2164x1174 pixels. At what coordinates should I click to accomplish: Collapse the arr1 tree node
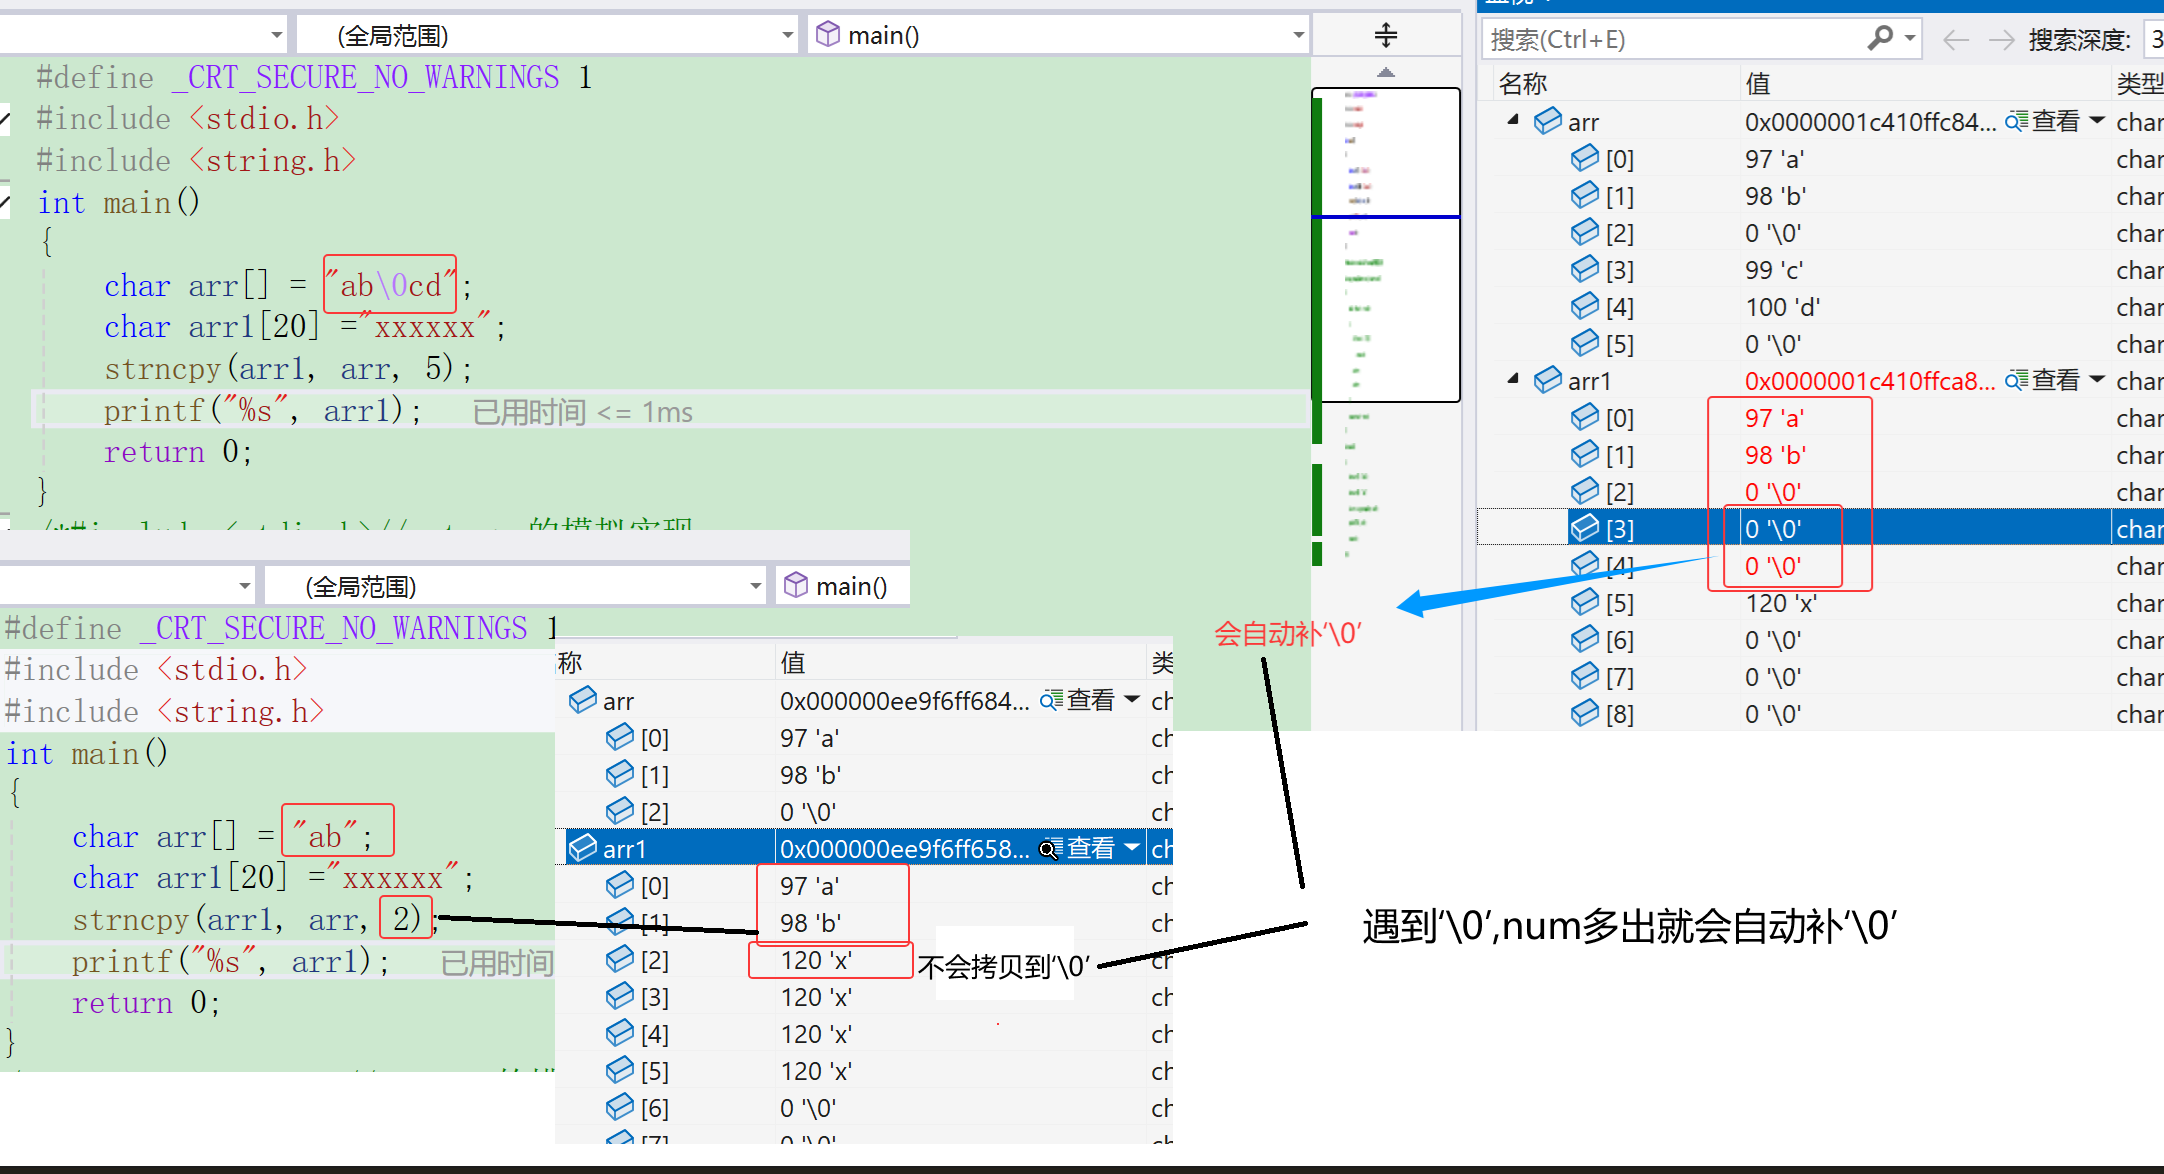pyautogui.click(x=1513, y=379)
